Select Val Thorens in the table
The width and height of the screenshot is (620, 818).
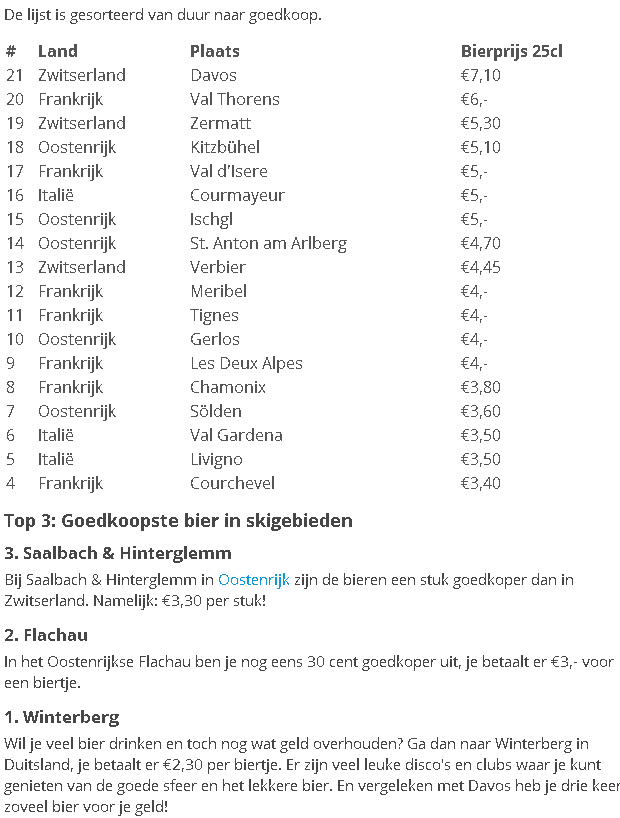pyautogui.click(x=234, y=99)
